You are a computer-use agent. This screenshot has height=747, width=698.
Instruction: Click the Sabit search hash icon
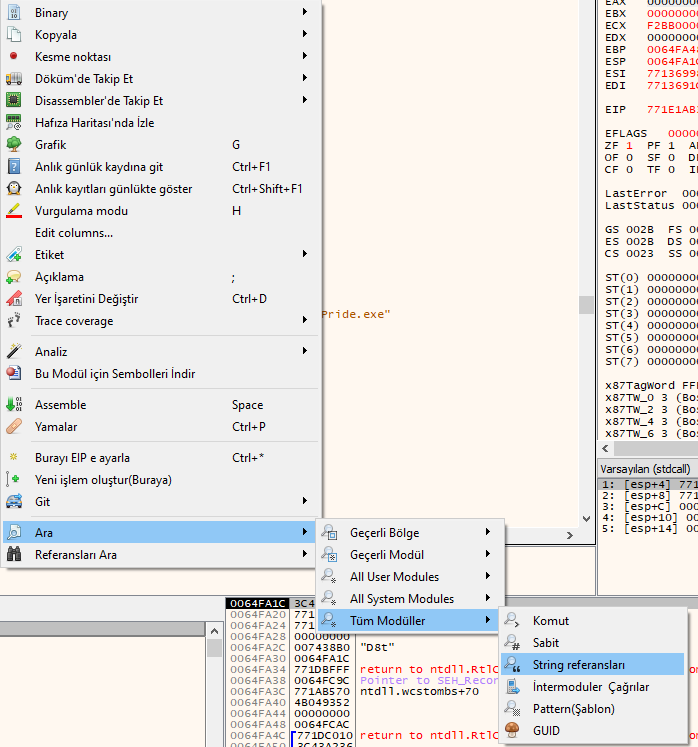coord(512,642)
